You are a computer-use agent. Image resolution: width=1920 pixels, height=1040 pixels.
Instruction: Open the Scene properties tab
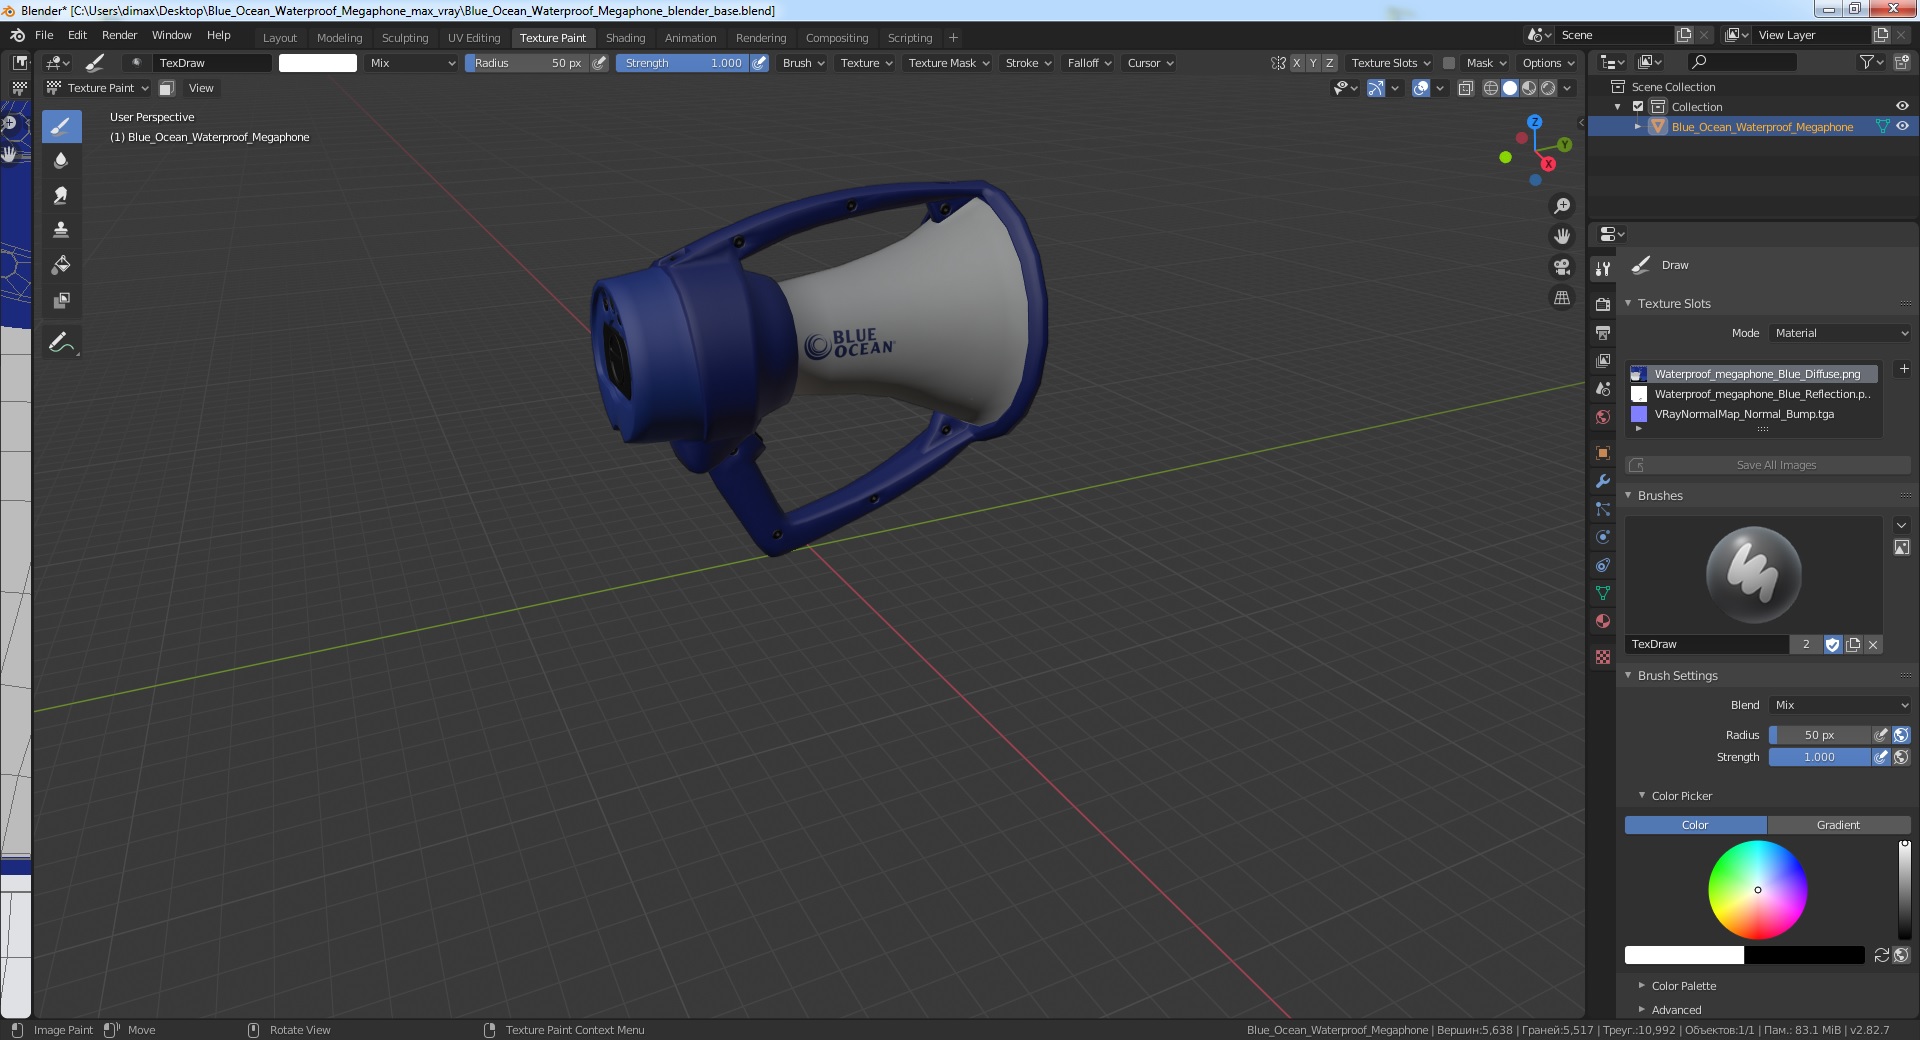pyautogui.click(x=1603, y=388)
